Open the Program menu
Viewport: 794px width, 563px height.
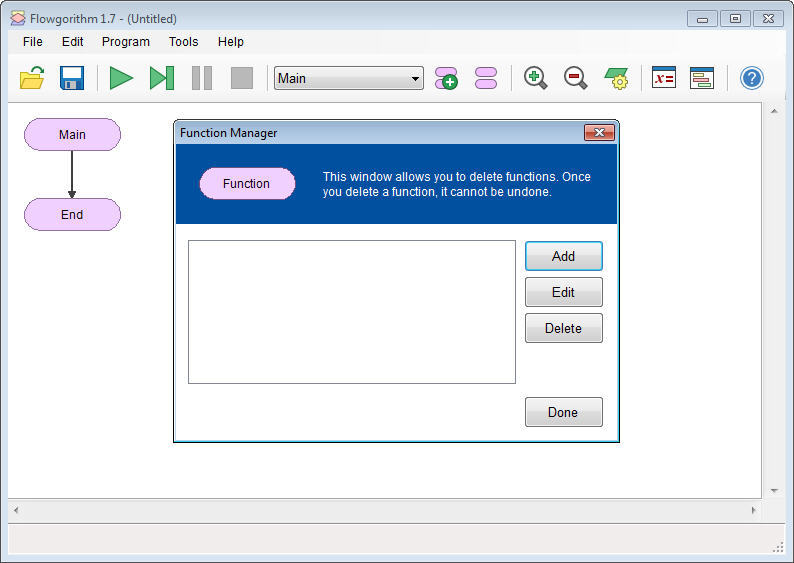pos(126,42)
